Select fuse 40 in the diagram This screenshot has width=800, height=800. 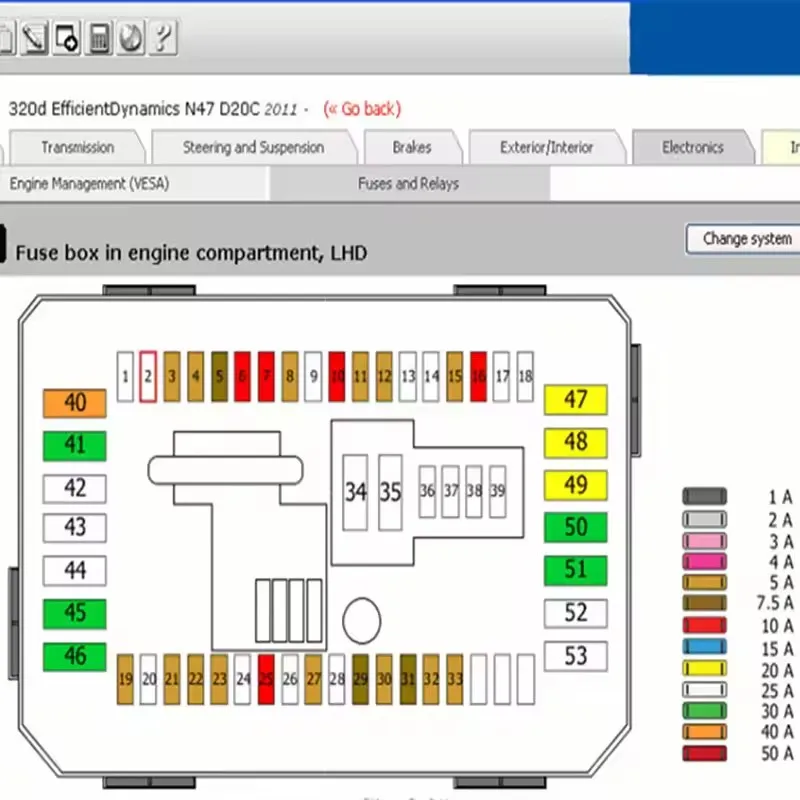click(73, 402)
